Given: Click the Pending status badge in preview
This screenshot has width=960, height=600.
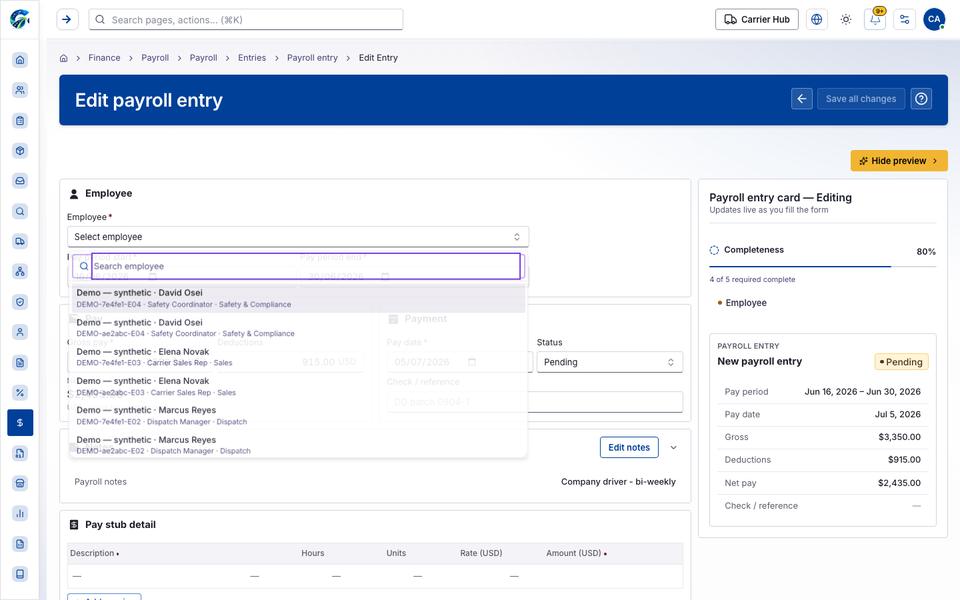Looking at the screenshot, I should (x=901, y=362).
